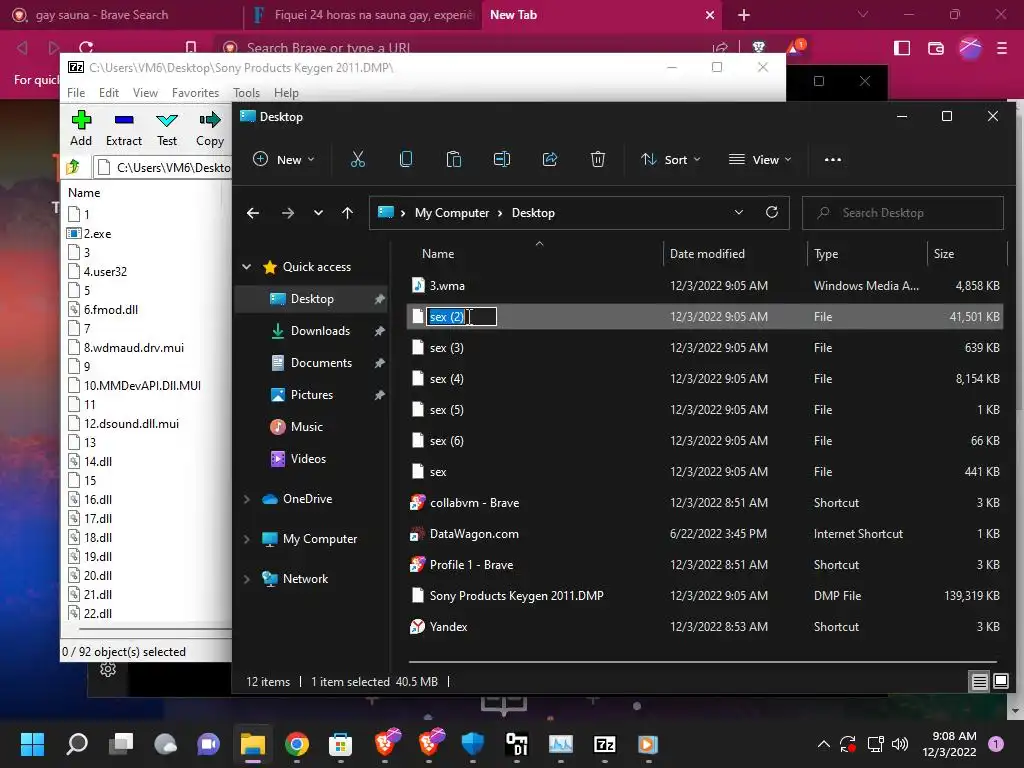Sort by Type column header
Viewport: 1024px width, 768px height.
coord(867,253)
